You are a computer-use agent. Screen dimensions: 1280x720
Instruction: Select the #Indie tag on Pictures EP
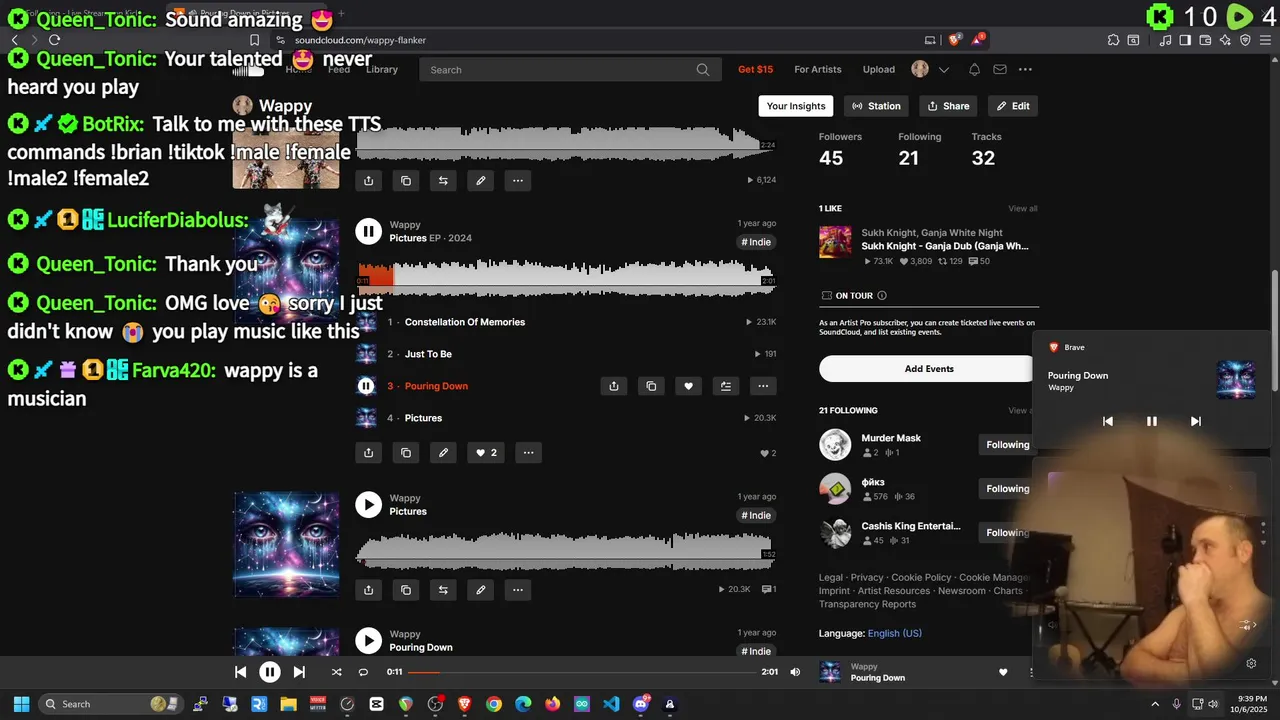[756, 242]
